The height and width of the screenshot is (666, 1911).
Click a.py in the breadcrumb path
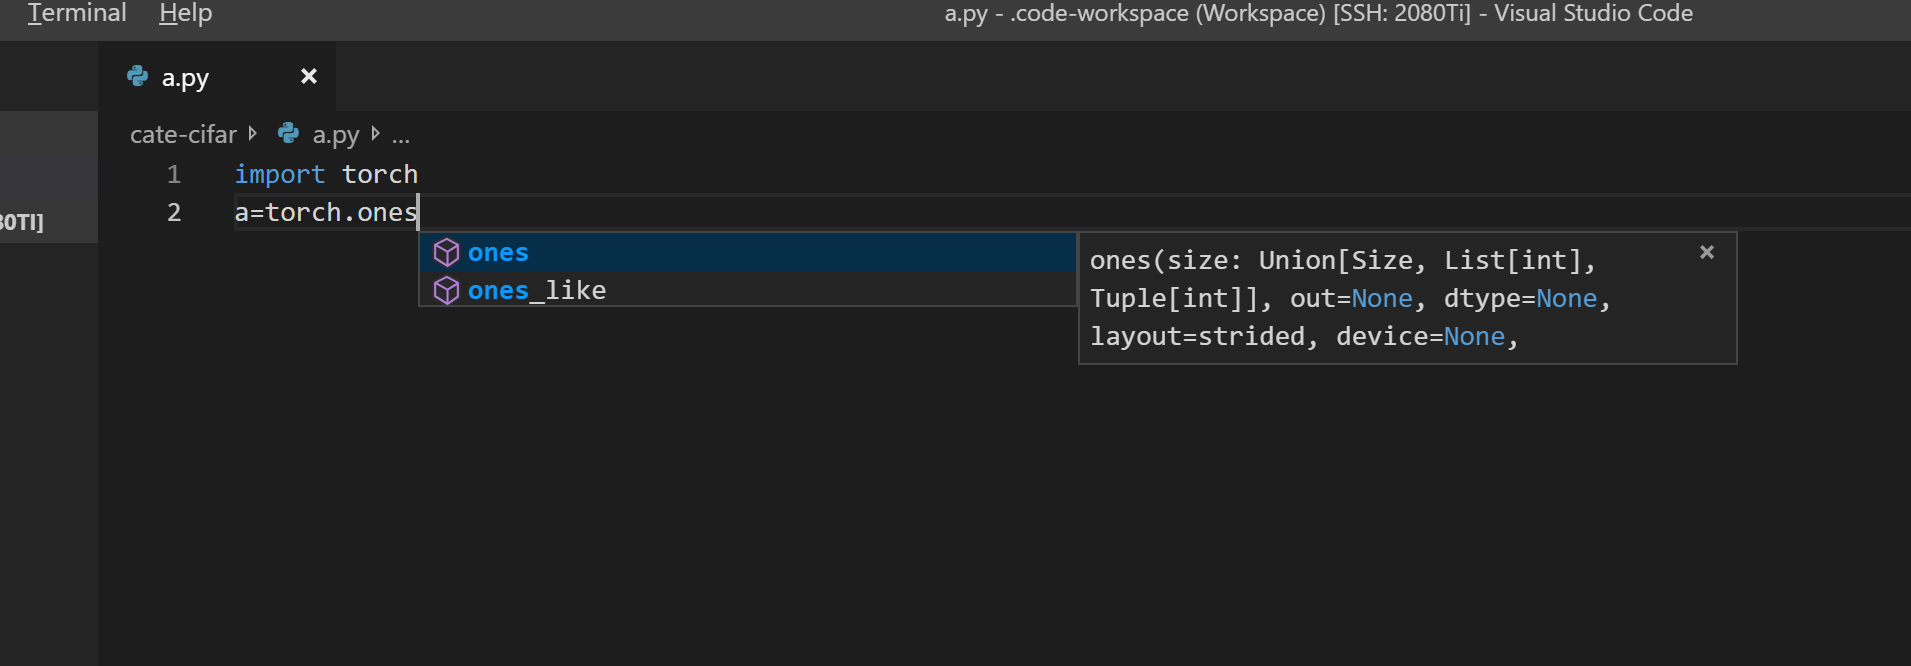336,134
